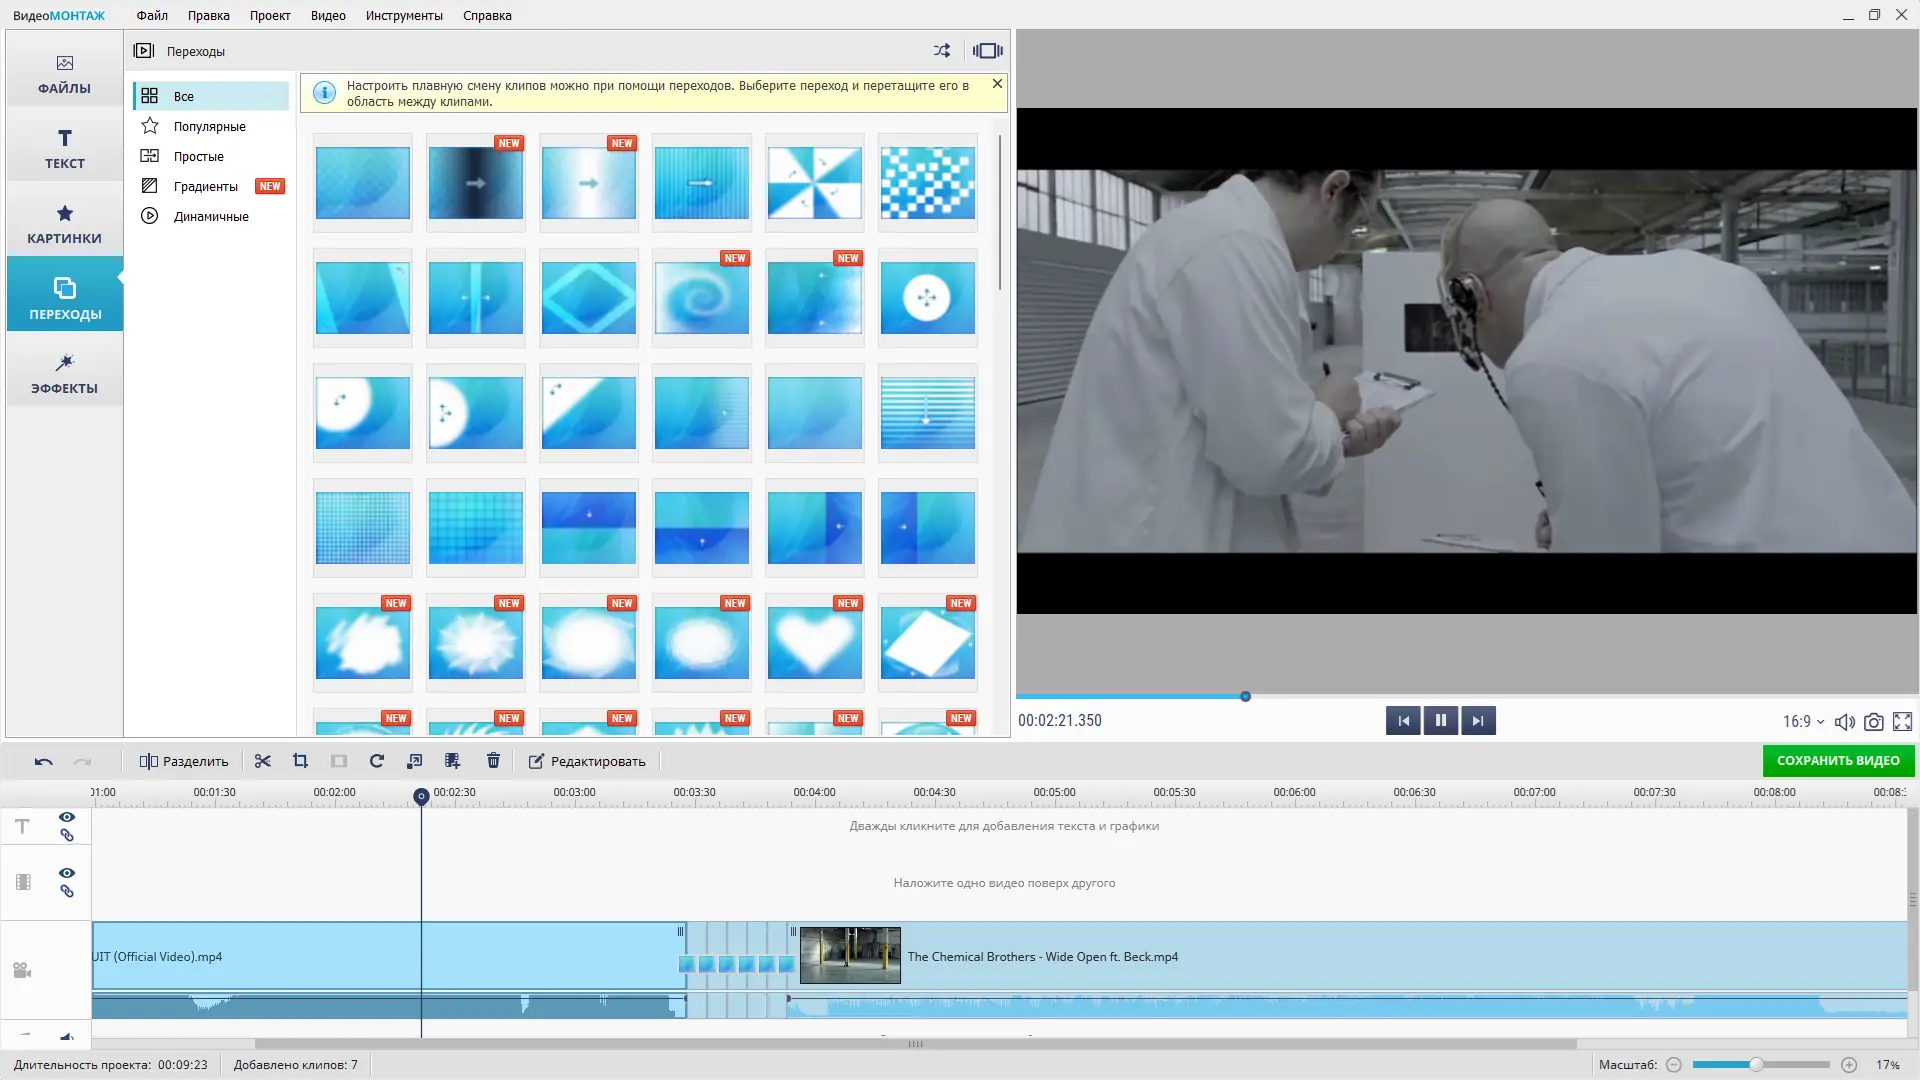Take a snapshot with the camera icon

pos(1874,721)
